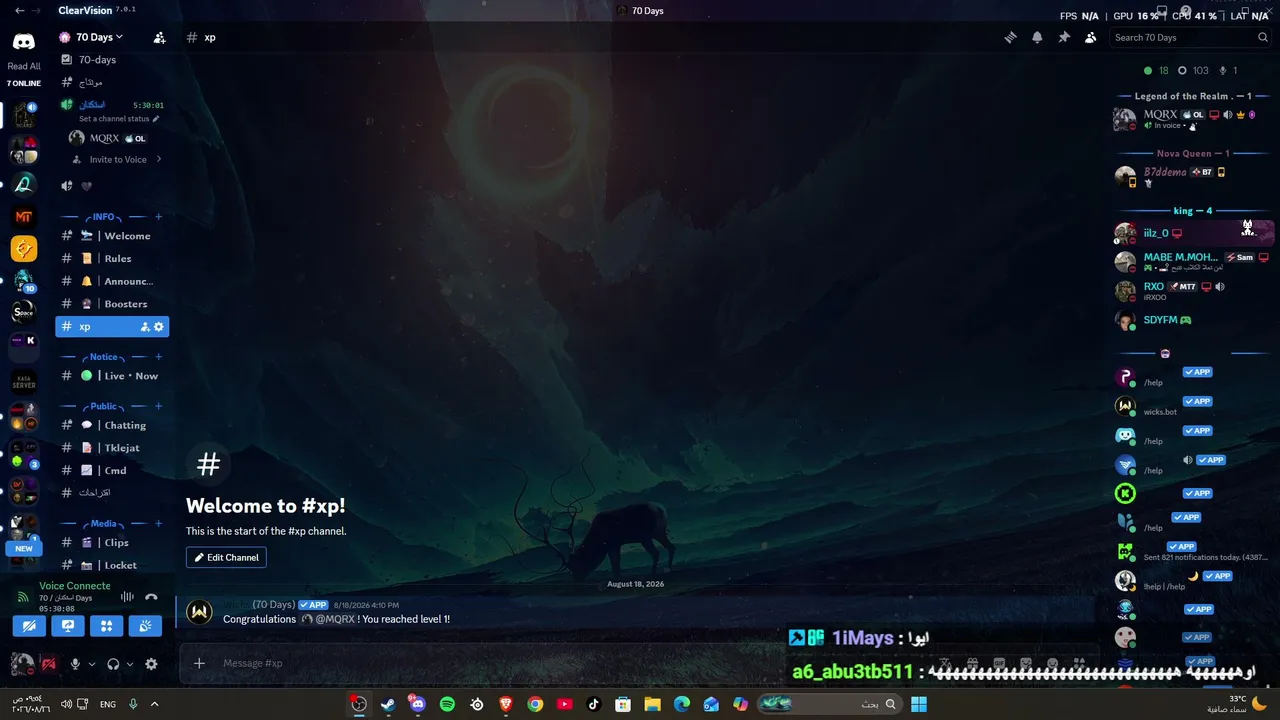Go to the Boosters channel
The image size is (1280, 720).
(x=112, y=304)
